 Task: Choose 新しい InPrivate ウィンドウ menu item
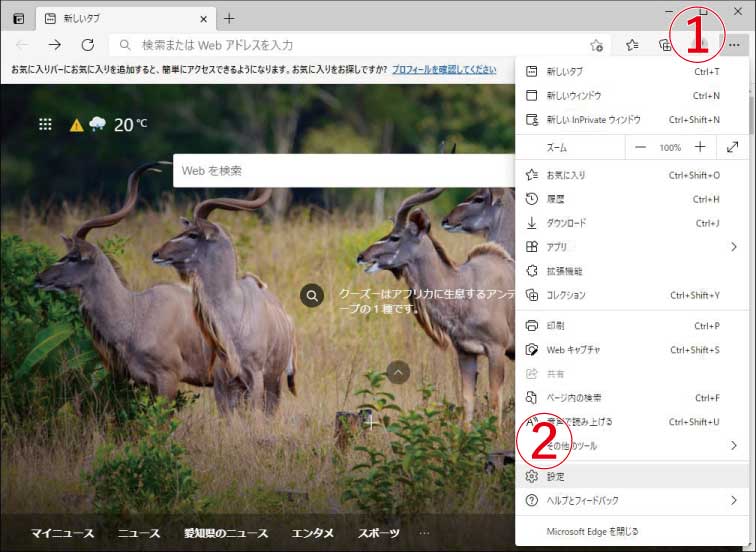pyautogui.click(x=593, y=120)
